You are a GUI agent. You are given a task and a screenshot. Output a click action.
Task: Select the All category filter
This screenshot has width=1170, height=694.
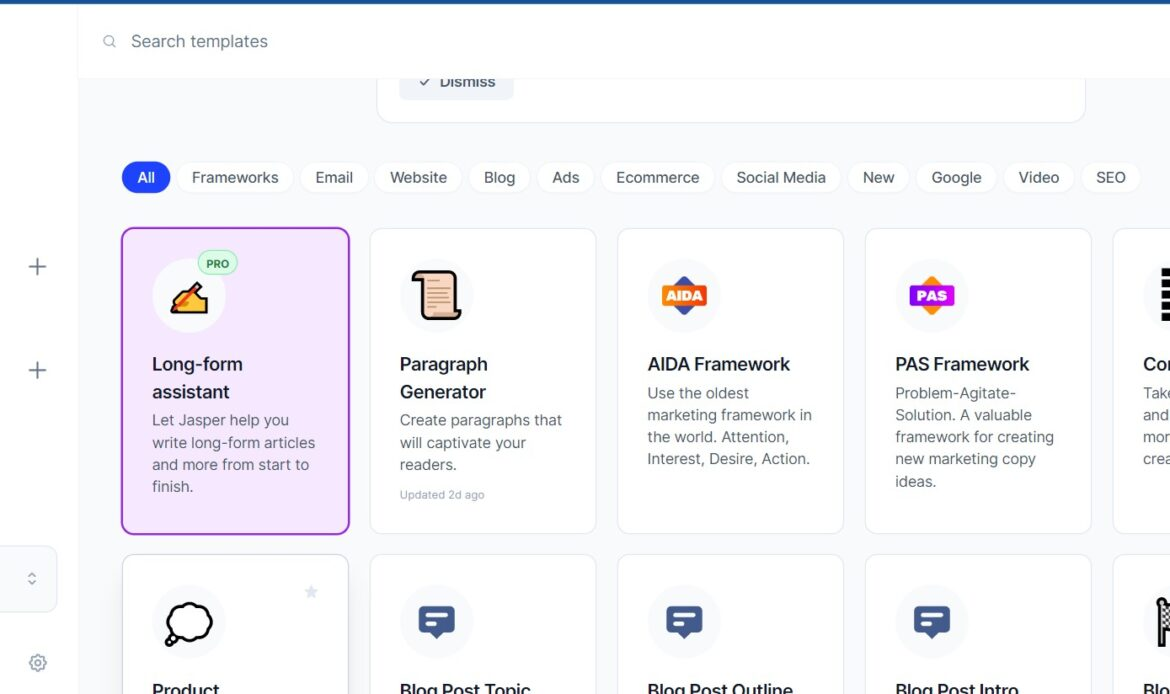(x=146, y=178)
